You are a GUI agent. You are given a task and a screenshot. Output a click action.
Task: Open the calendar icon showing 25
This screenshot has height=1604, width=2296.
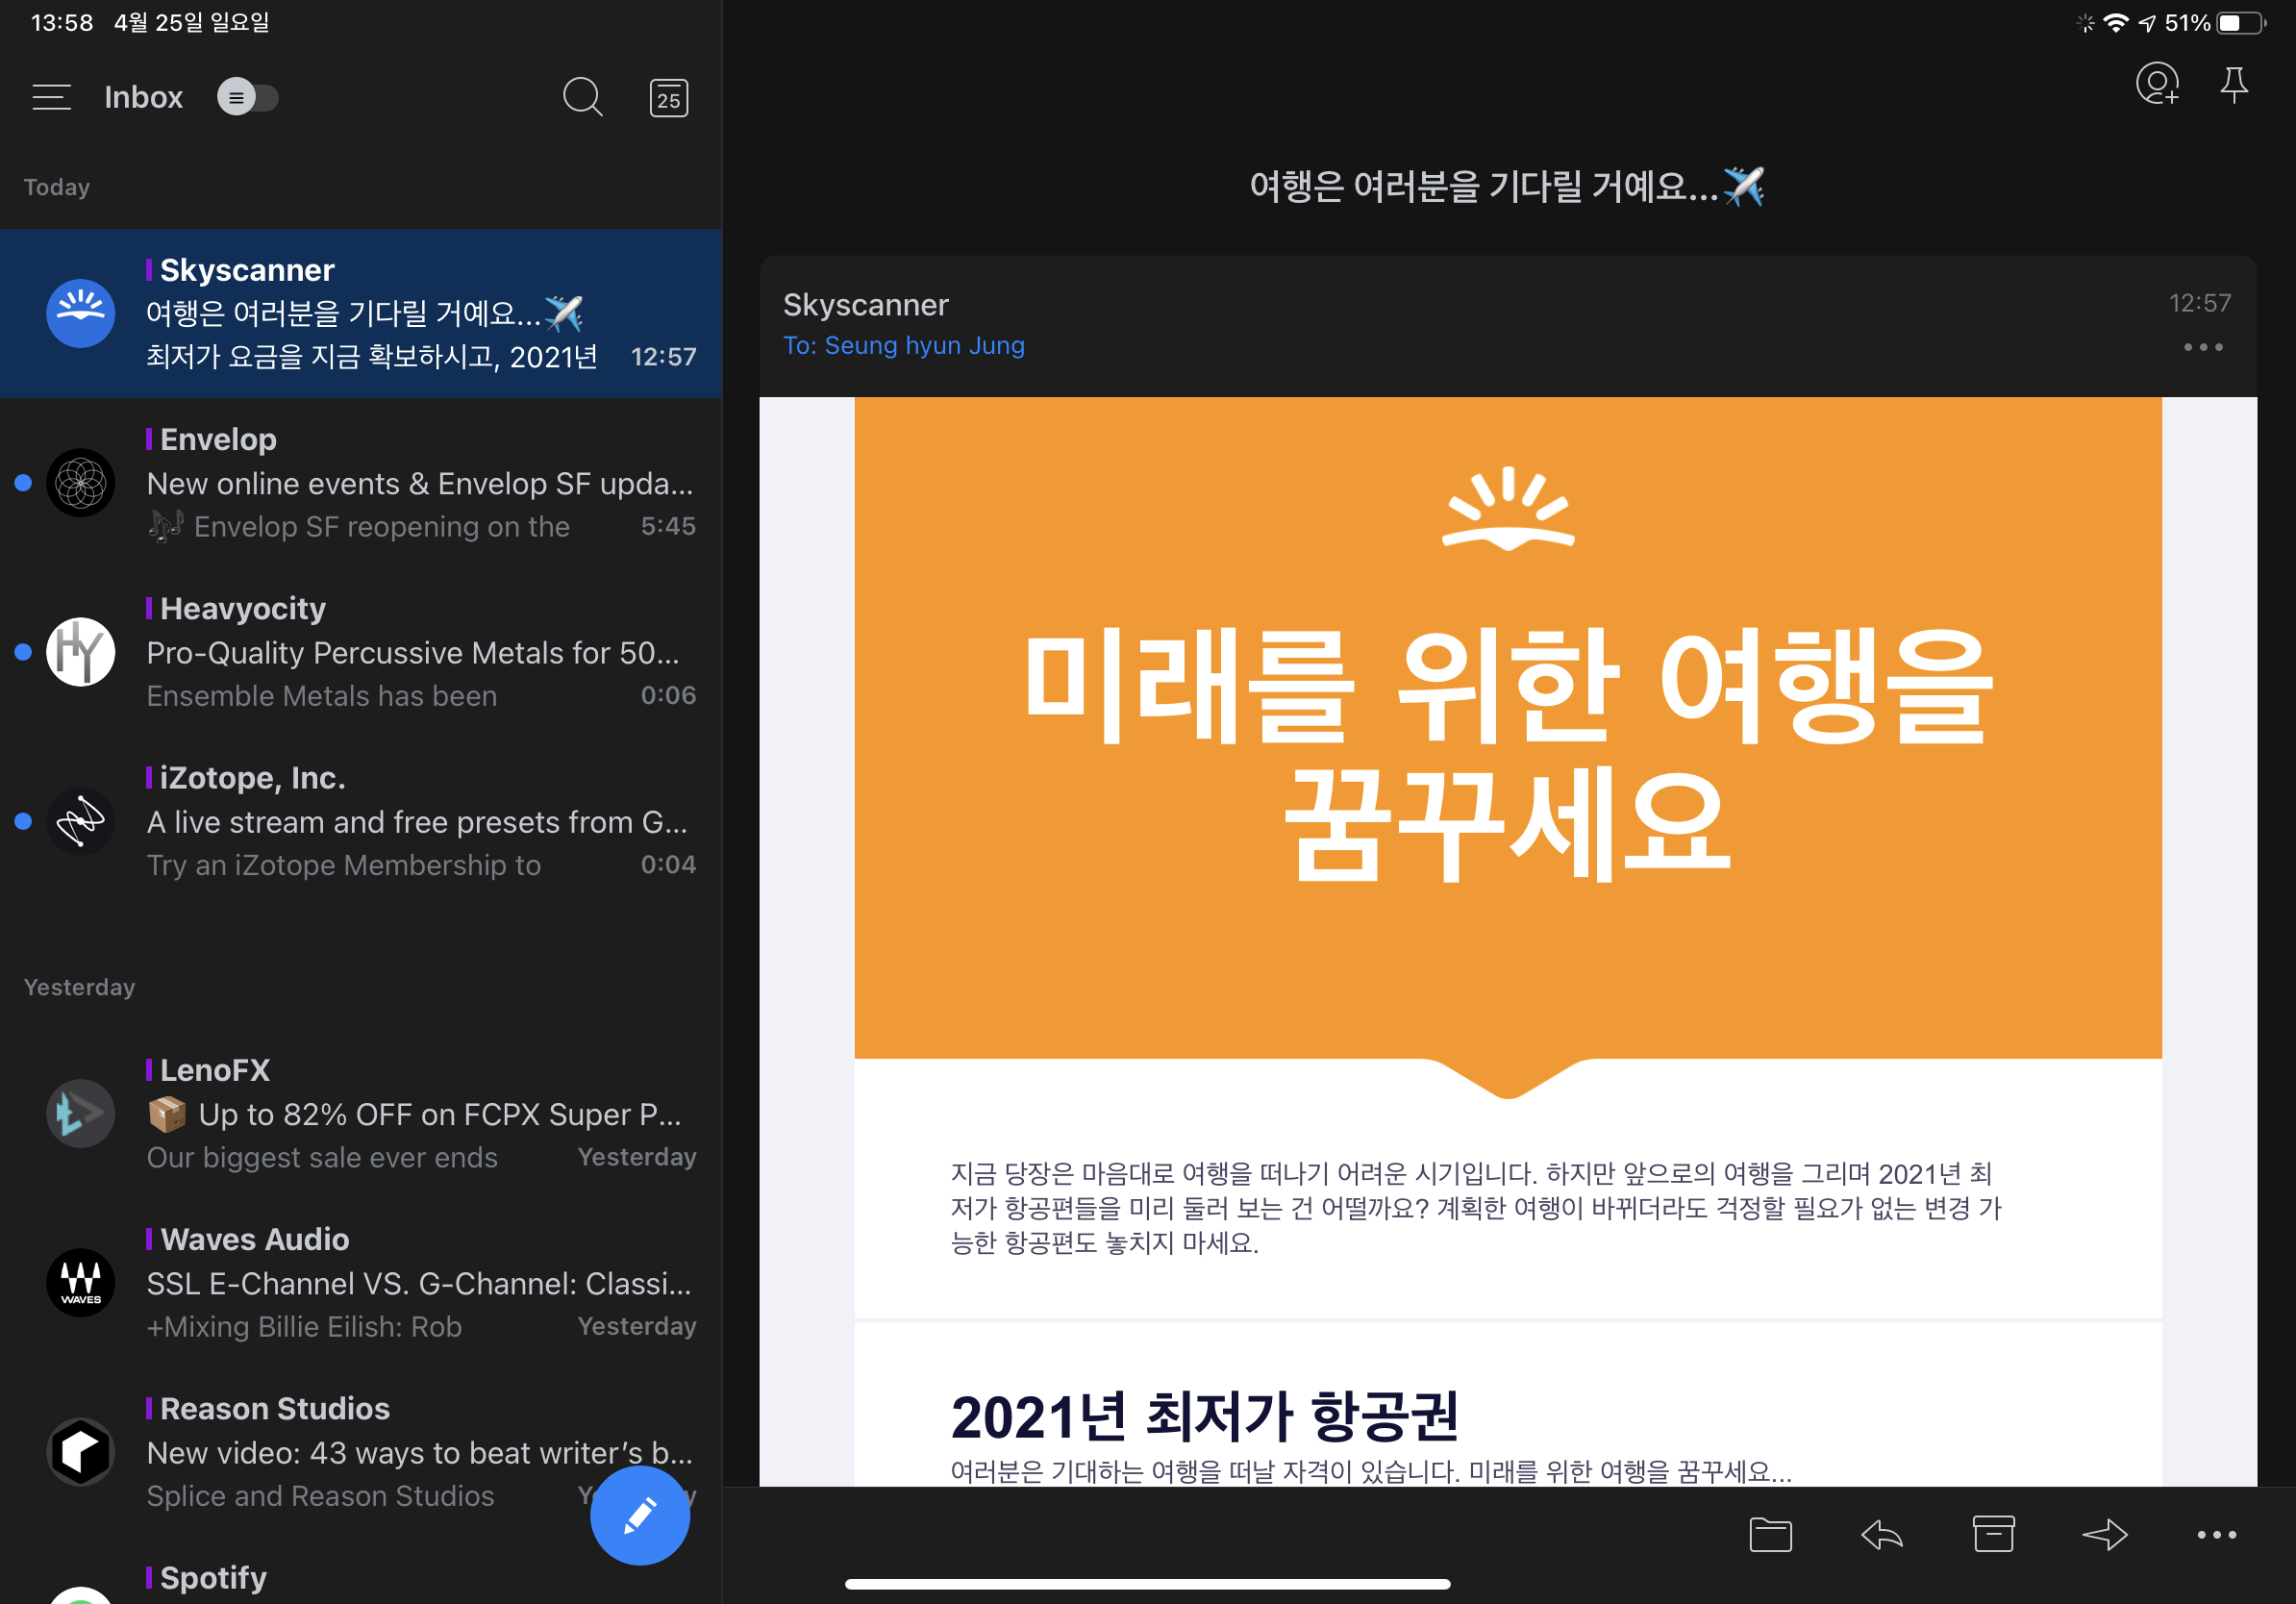pyautogui.click(x=669, y=98)
